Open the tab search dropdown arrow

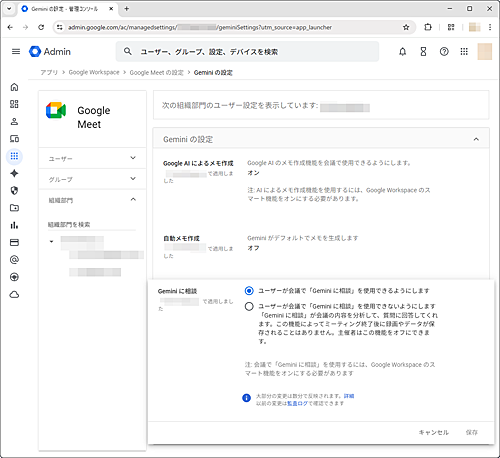[9, 9]
